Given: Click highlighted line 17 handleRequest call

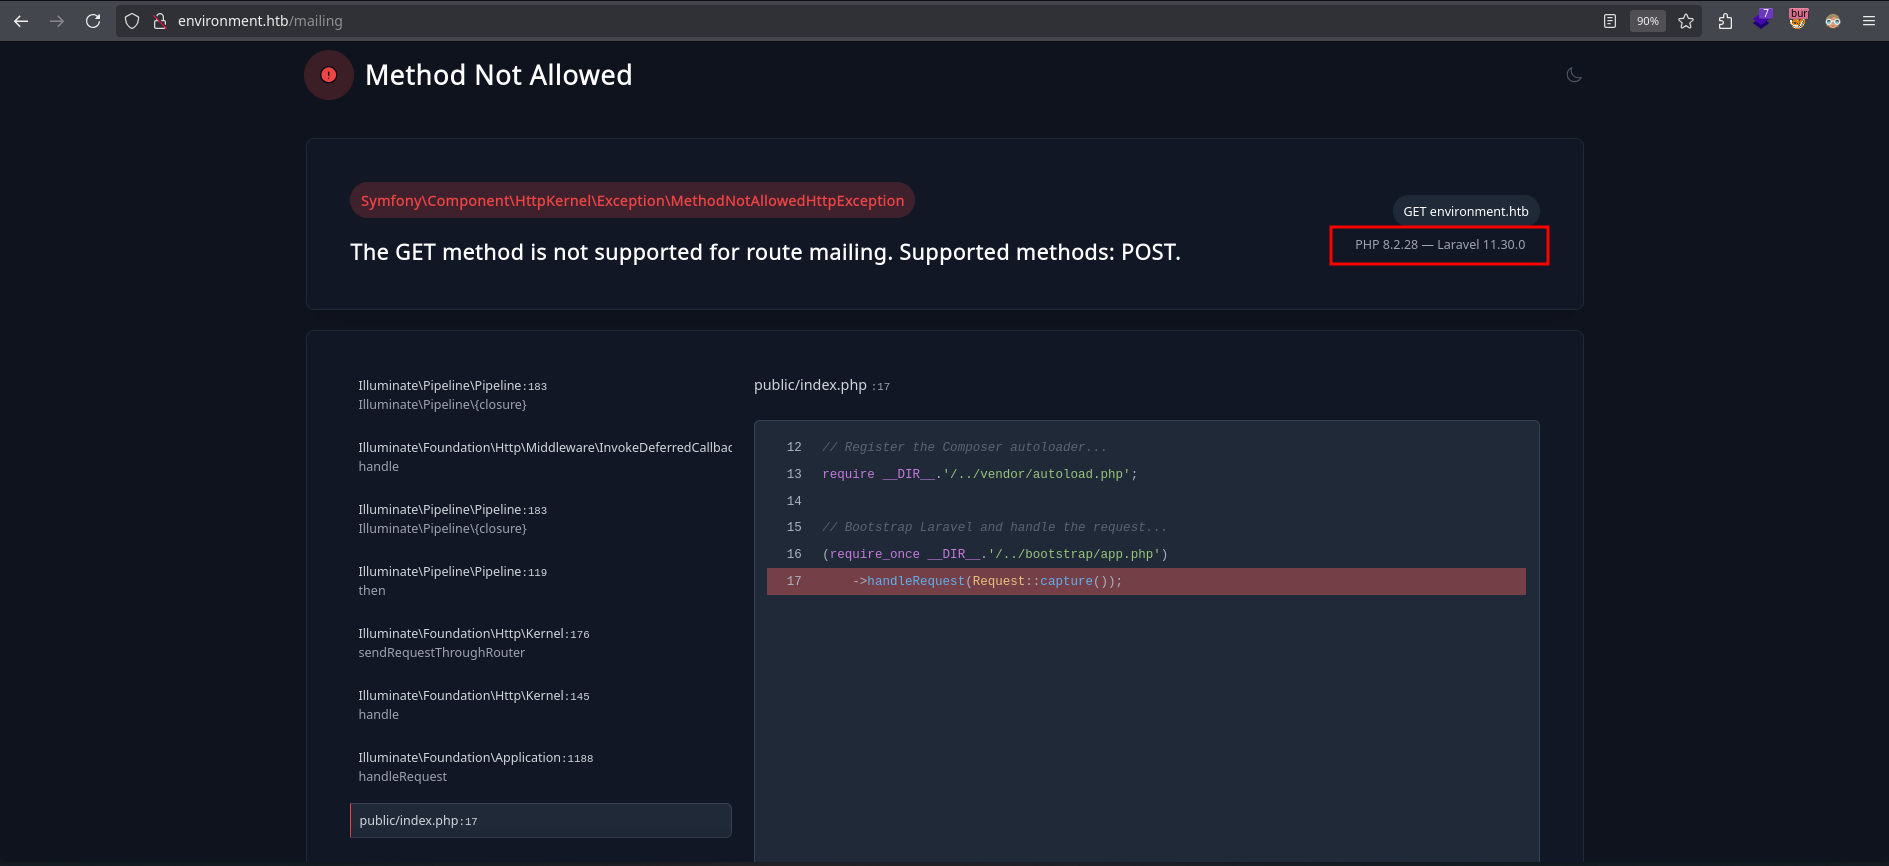Looking at the screenshot, I should pos(1146,581).
